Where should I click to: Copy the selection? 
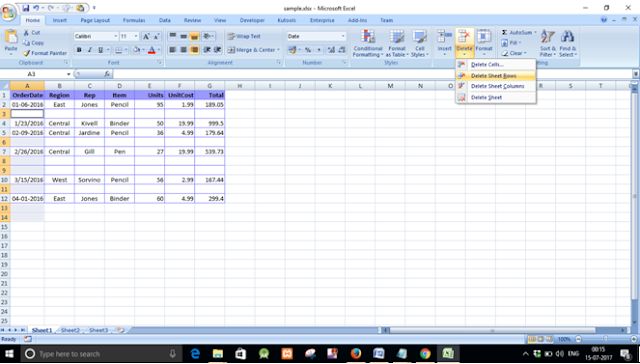coord(33,43)
